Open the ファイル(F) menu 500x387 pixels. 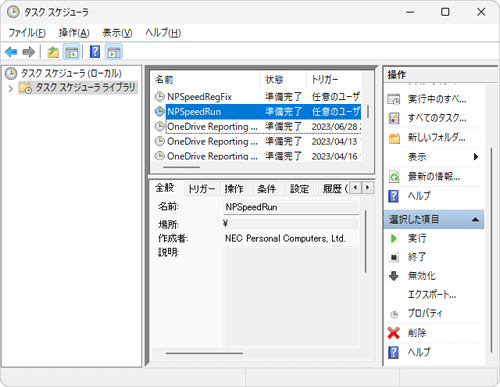click(x=27, y=33)
